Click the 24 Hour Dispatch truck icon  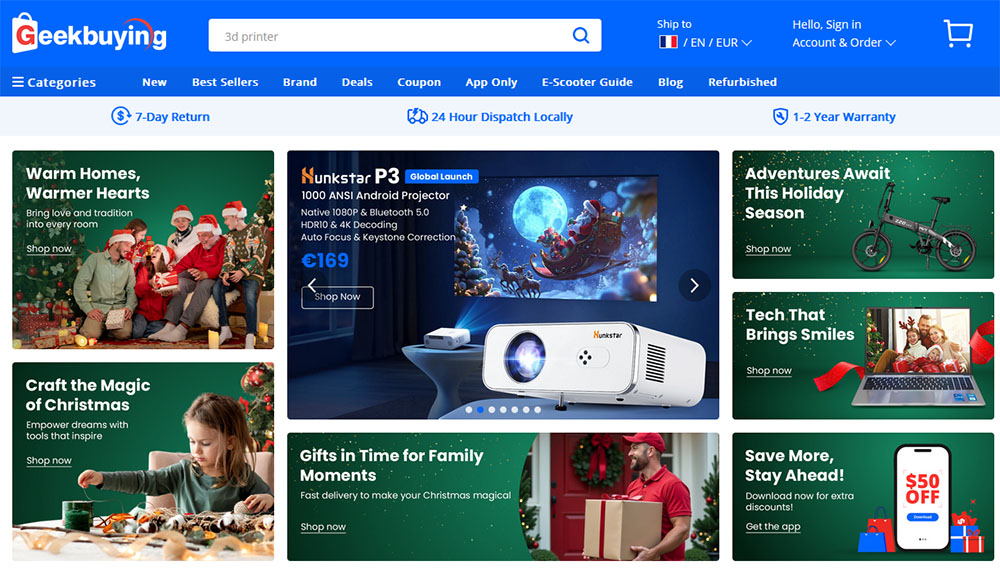click(x=417, y=116)
